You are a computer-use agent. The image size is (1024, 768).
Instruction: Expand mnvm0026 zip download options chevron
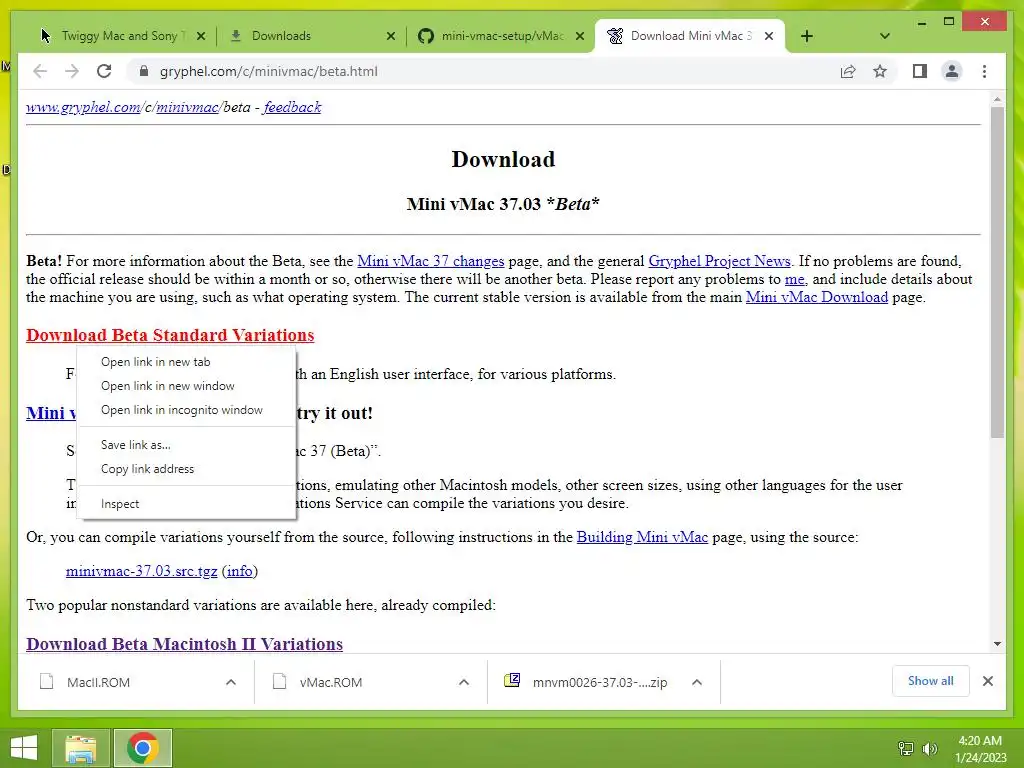tap(697, 682)
